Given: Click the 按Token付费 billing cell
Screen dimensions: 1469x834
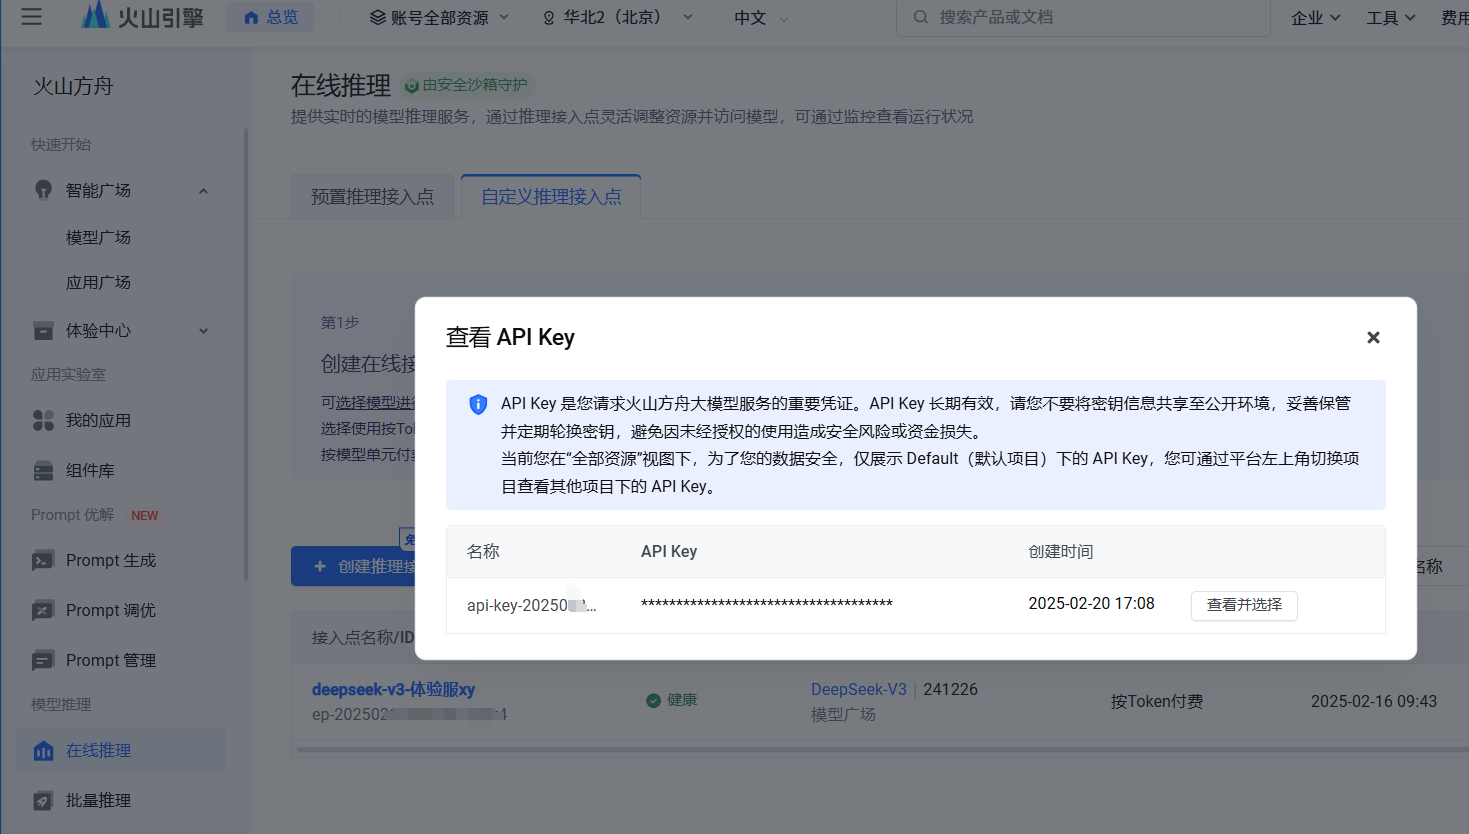Looking at the screenshot, I should pos(1157,701).
